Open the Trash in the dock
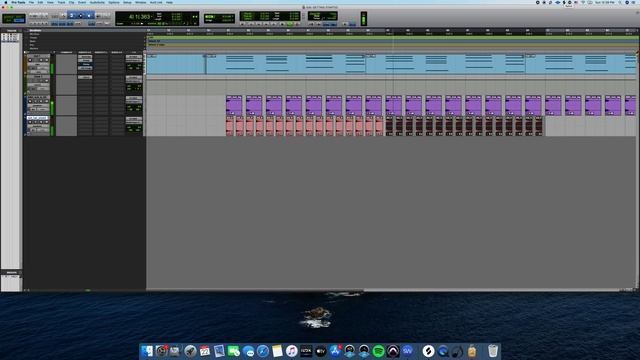Screen dimensions: 640x360 [x=493, y=351]
